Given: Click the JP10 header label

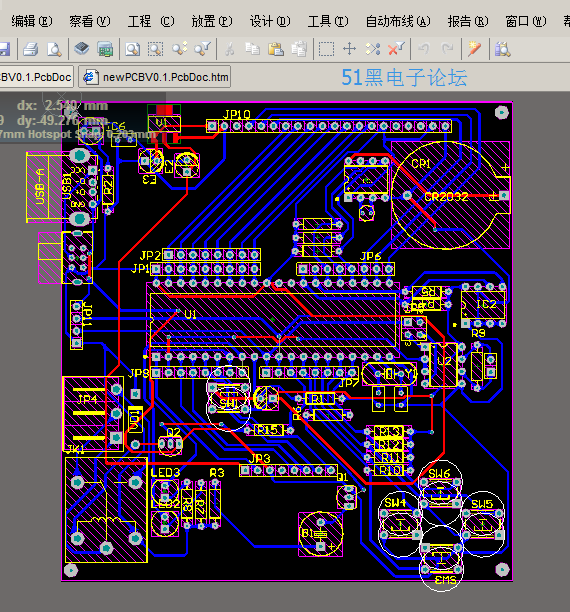Looking at the screenshot, I should point(237,114).
